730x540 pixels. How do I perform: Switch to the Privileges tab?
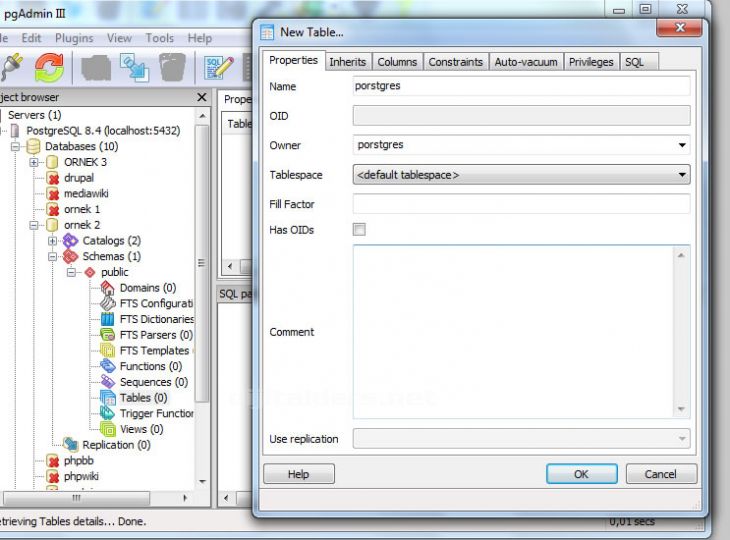(x=591, y=62)
